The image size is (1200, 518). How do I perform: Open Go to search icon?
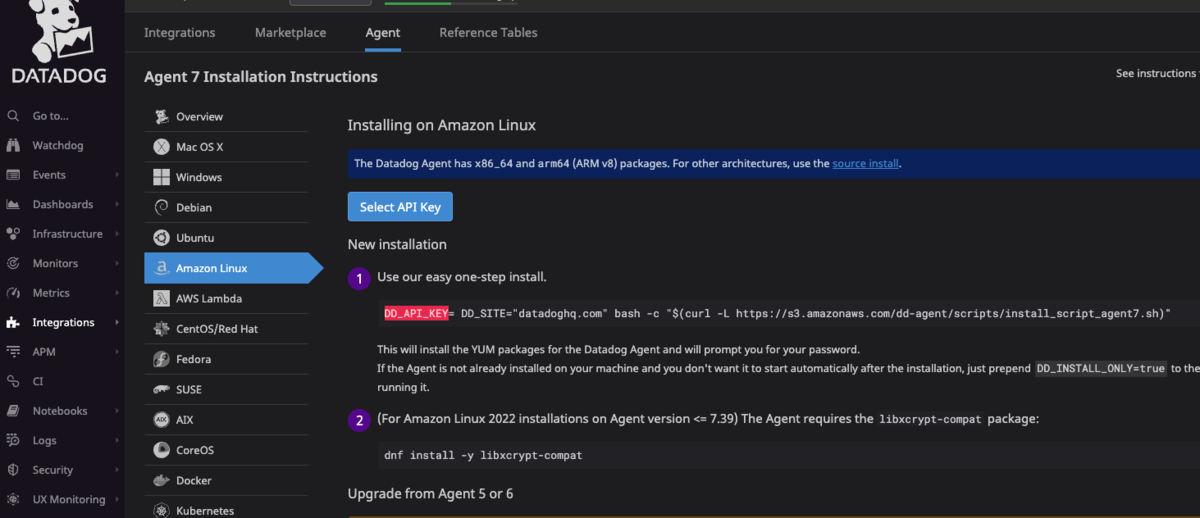13,116
